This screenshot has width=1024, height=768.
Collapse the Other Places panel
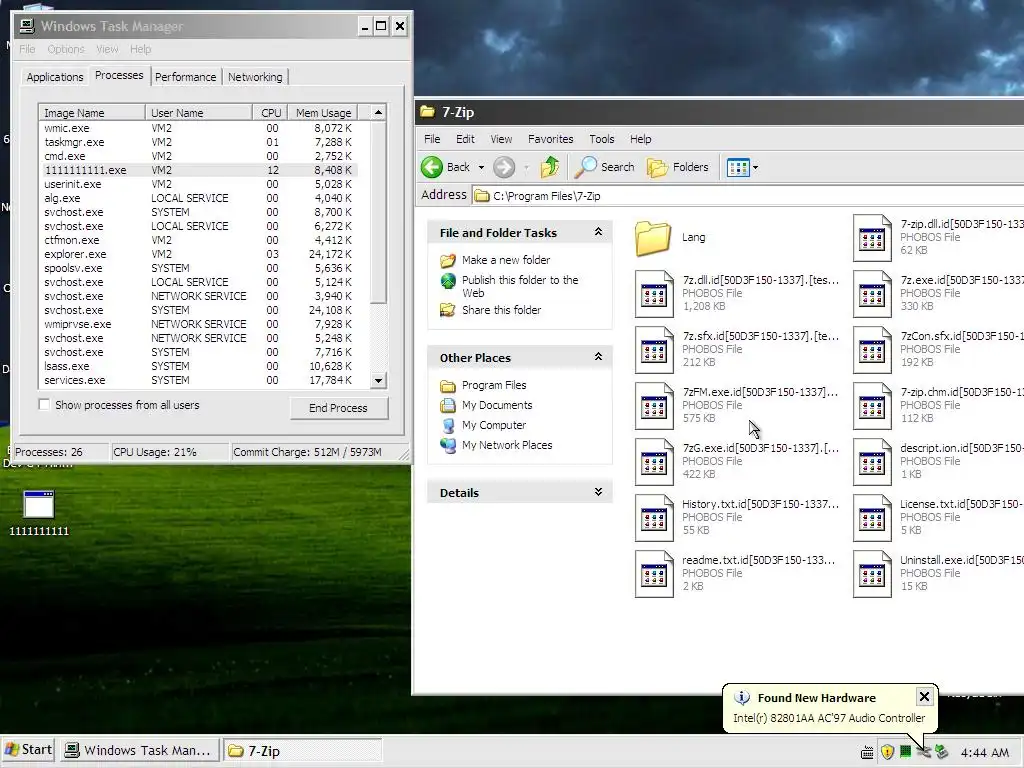598,357
